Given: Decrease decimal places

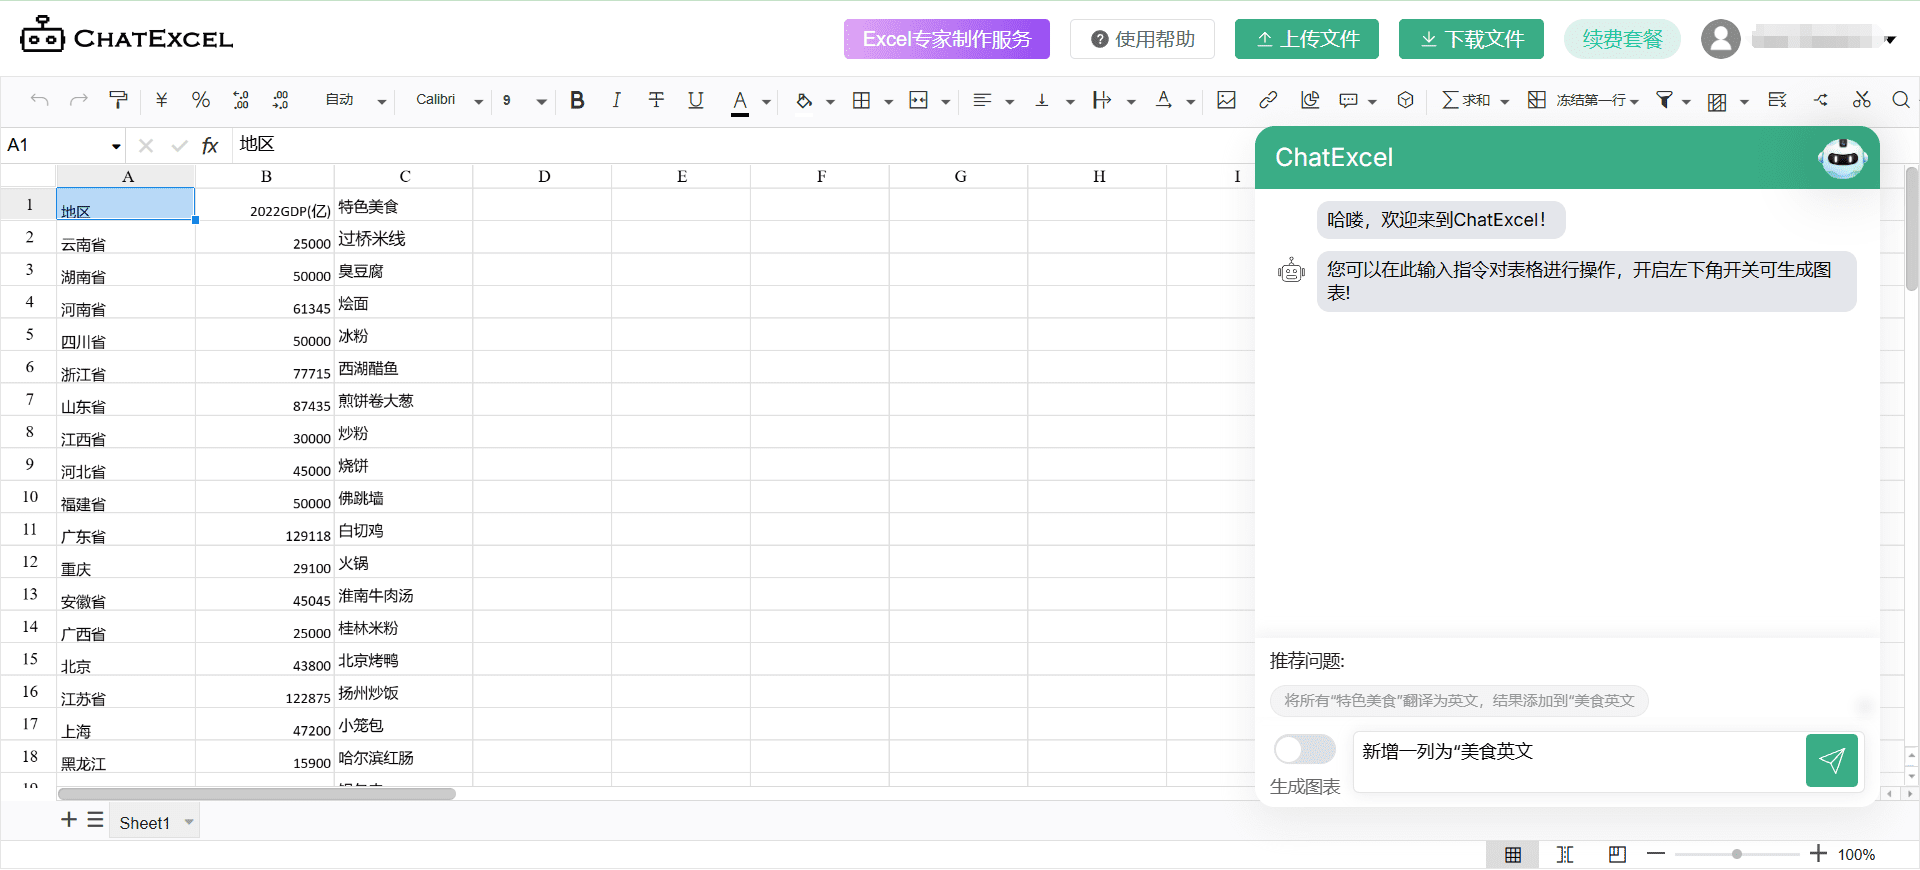Looking at the screenshot, I should 241,100.
